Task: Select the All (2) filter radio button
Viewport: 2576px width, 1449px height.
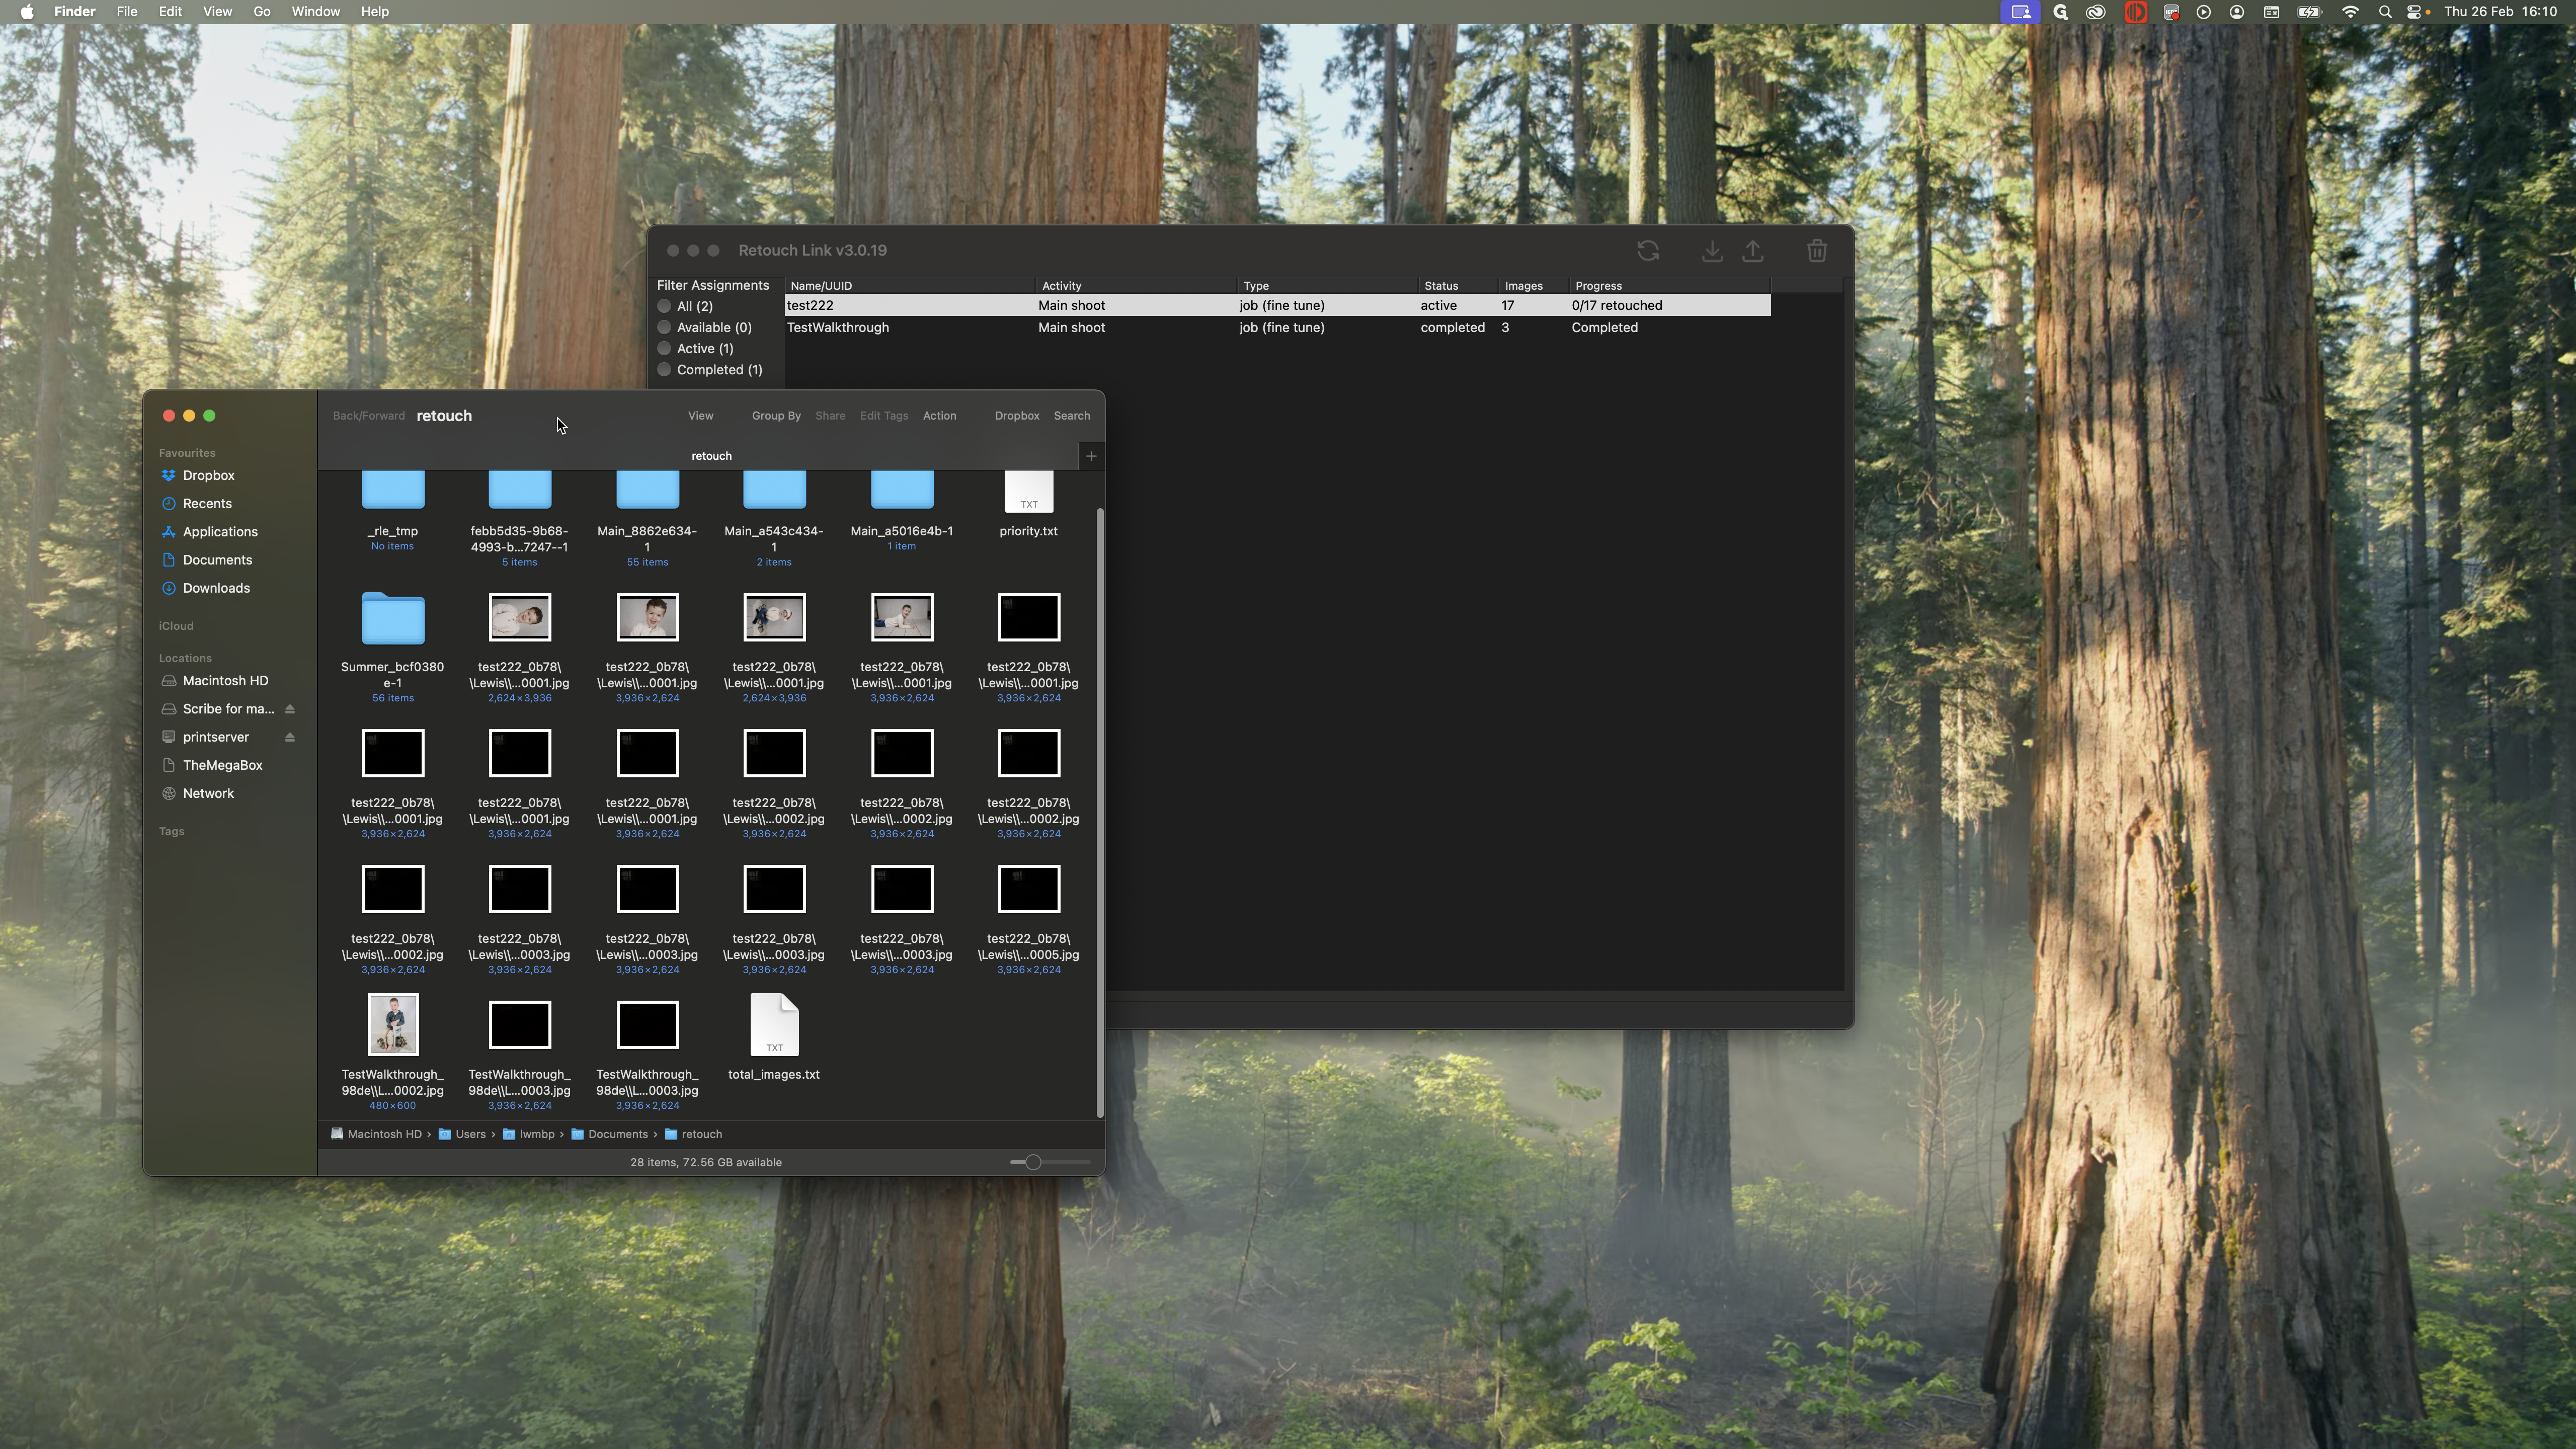Action: pyautogui.click(x=664, y=306)
